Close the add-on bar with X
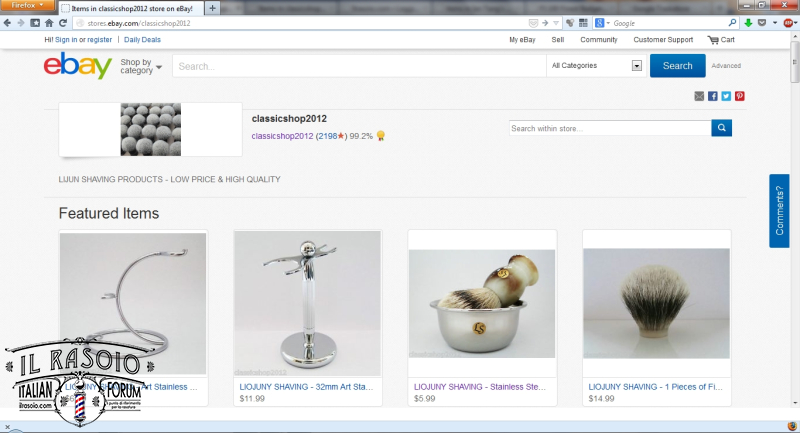Image resolution: width=800 pixels, height=433 pixels. coord(7,427)
